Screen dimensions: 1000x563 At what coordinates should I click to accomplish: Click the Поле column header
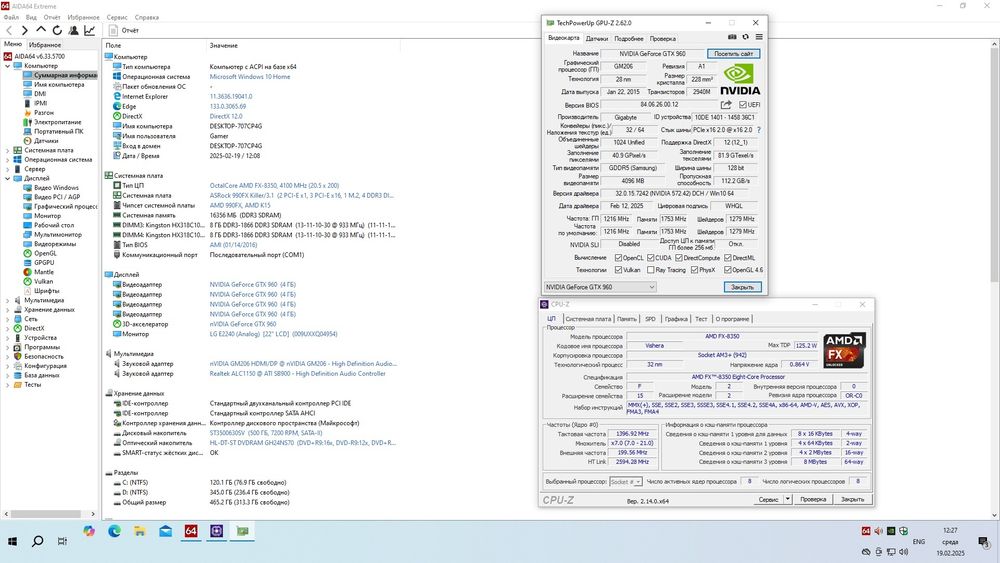click(113, 45)
